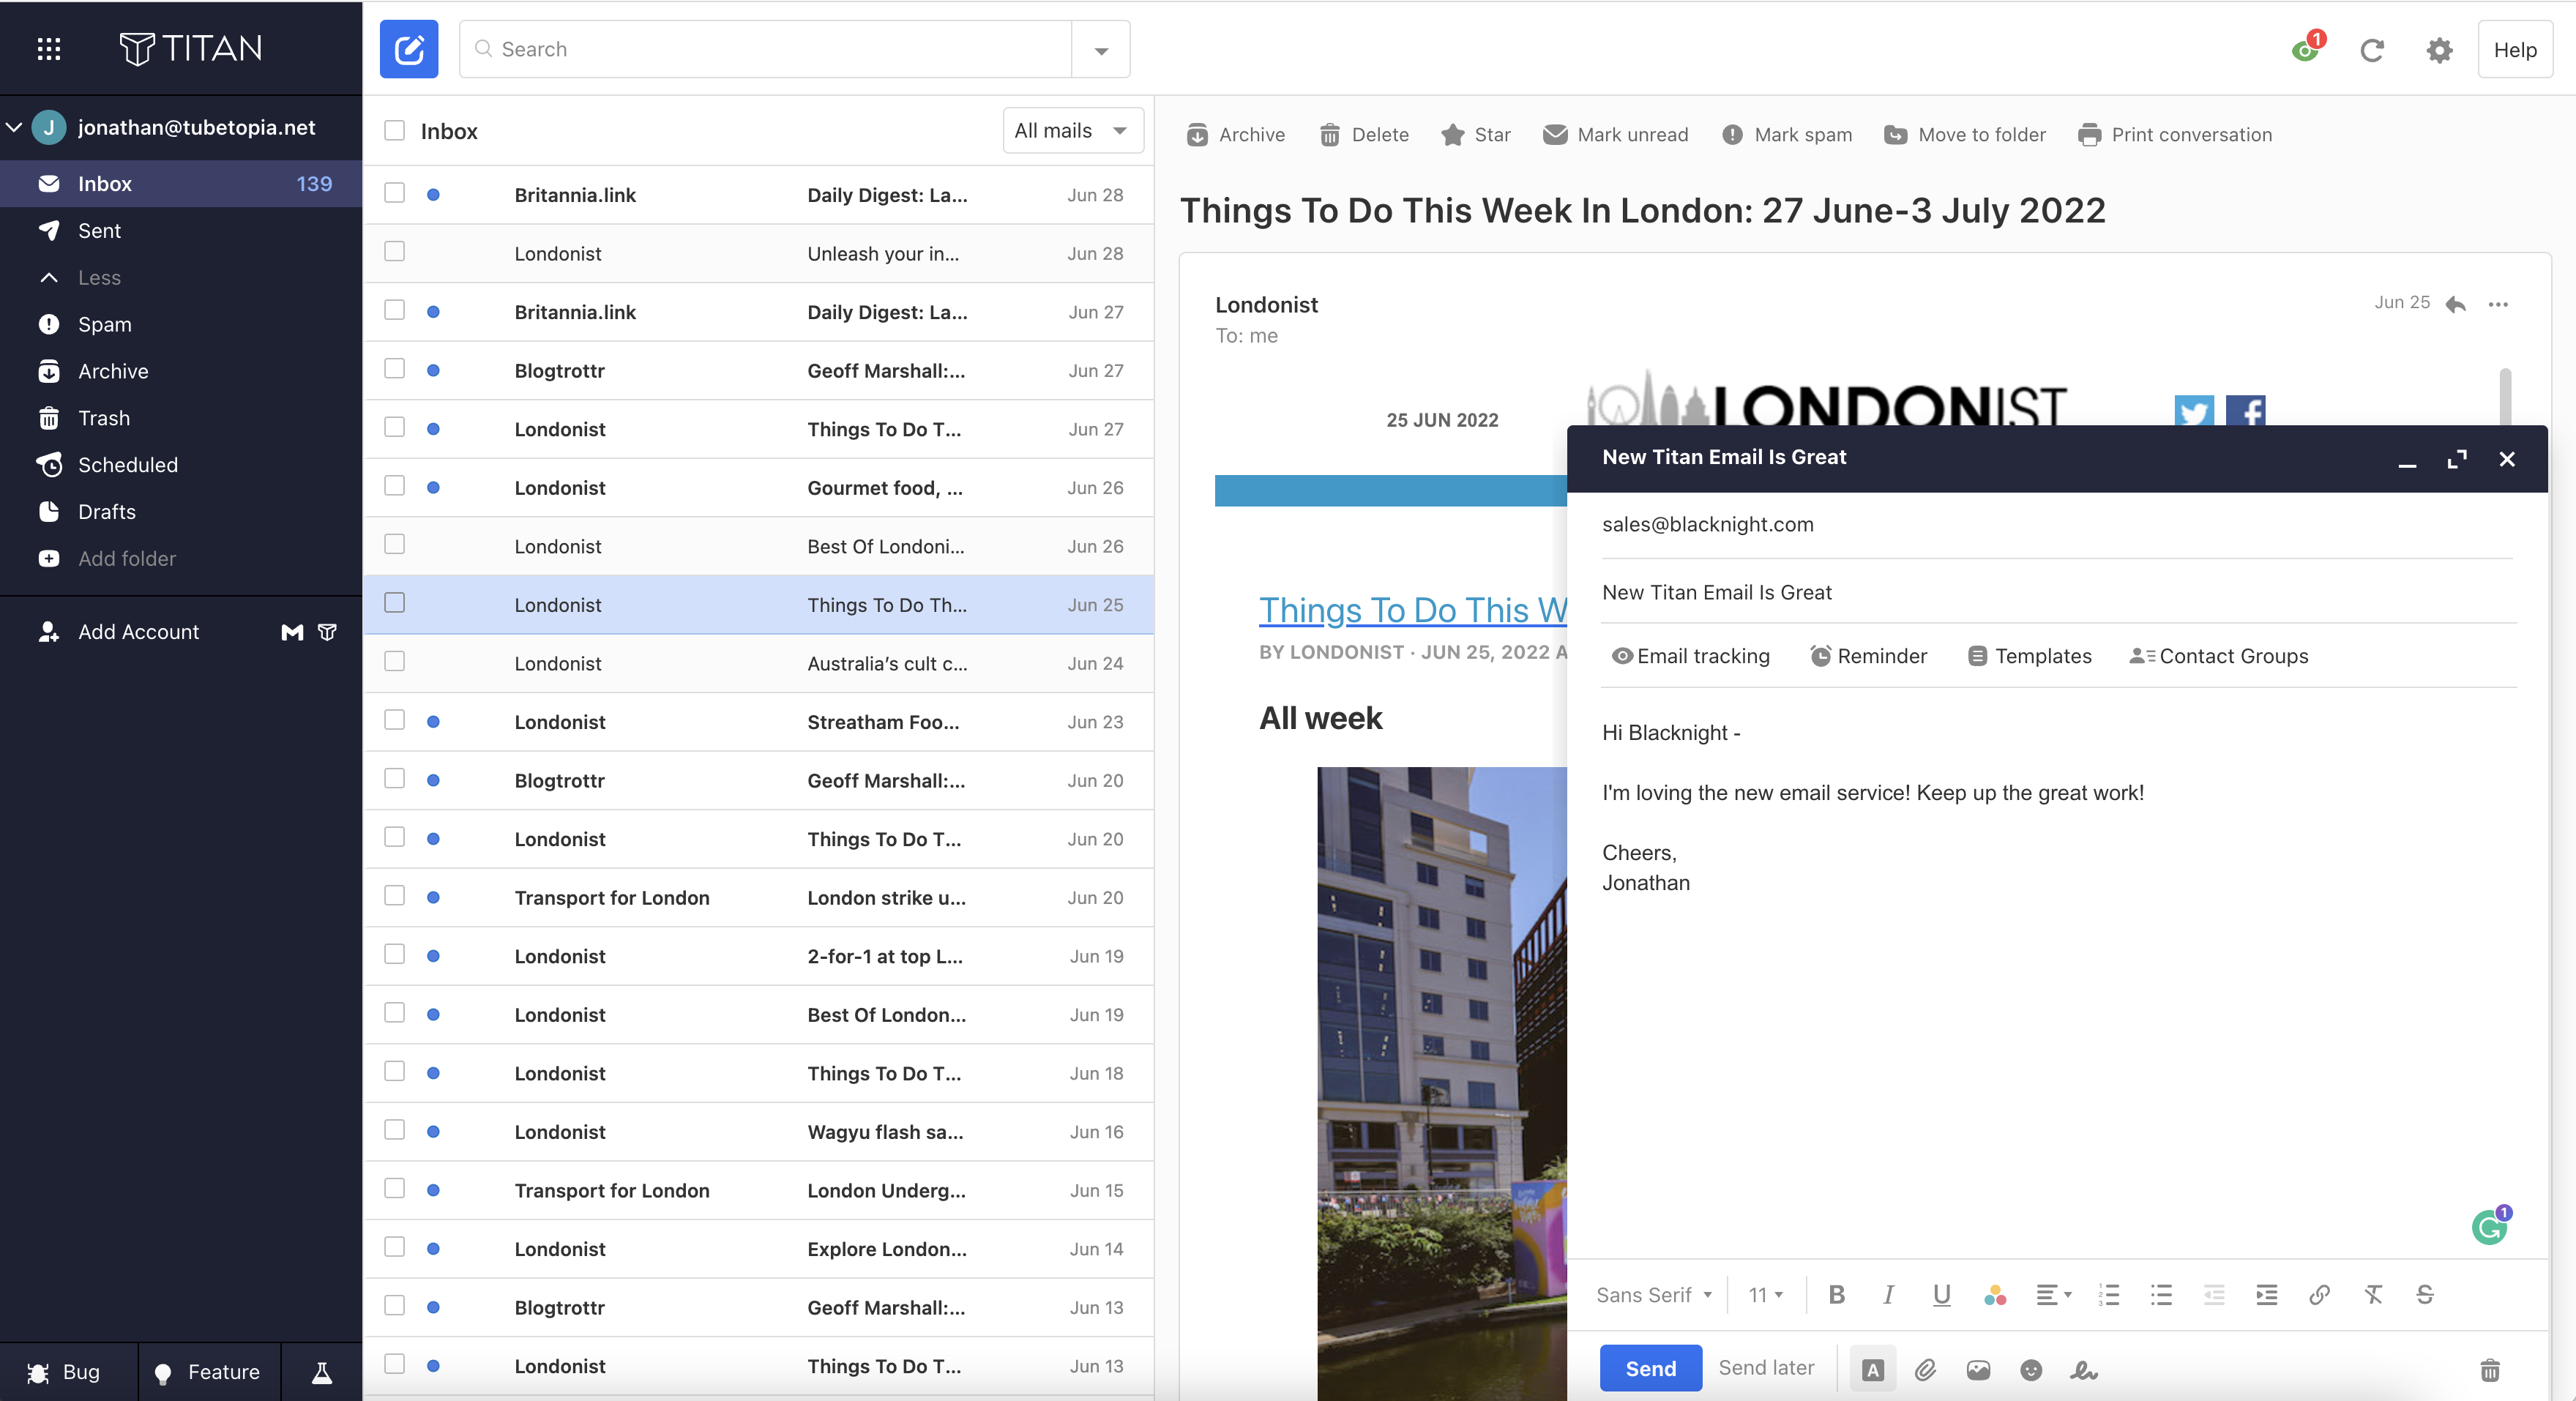Open the Sent folder
Viewport: 2576px width, 1401px height.
tap(181, 231)
